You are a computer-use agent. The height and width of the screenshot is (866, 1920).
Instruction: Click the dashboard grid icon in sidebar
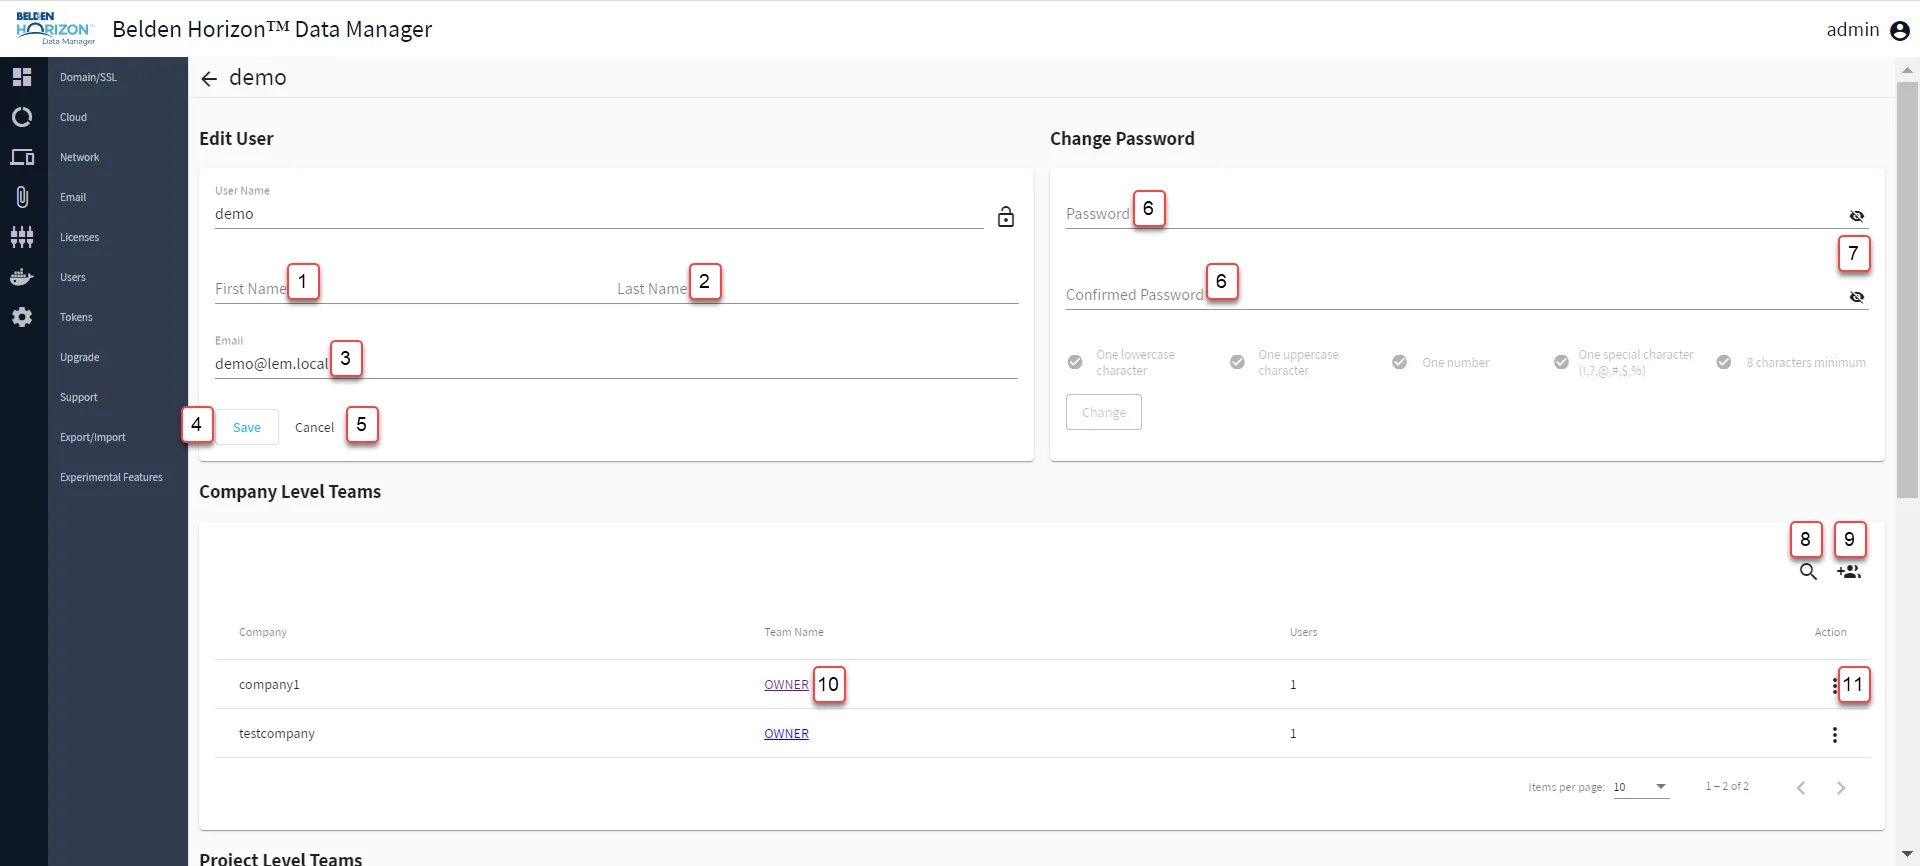22,77
